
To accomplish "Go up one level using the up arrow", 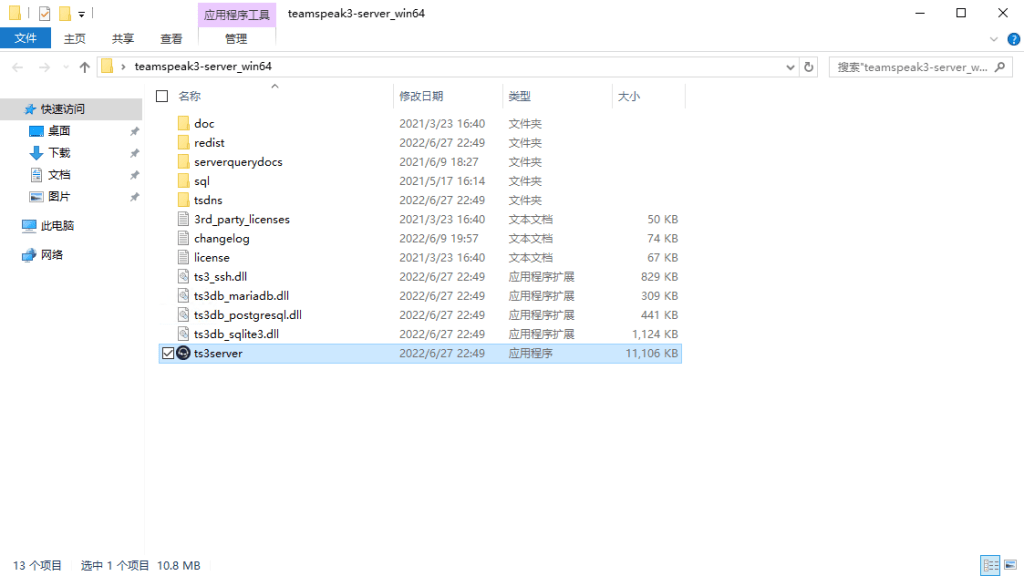I will 85,68.
